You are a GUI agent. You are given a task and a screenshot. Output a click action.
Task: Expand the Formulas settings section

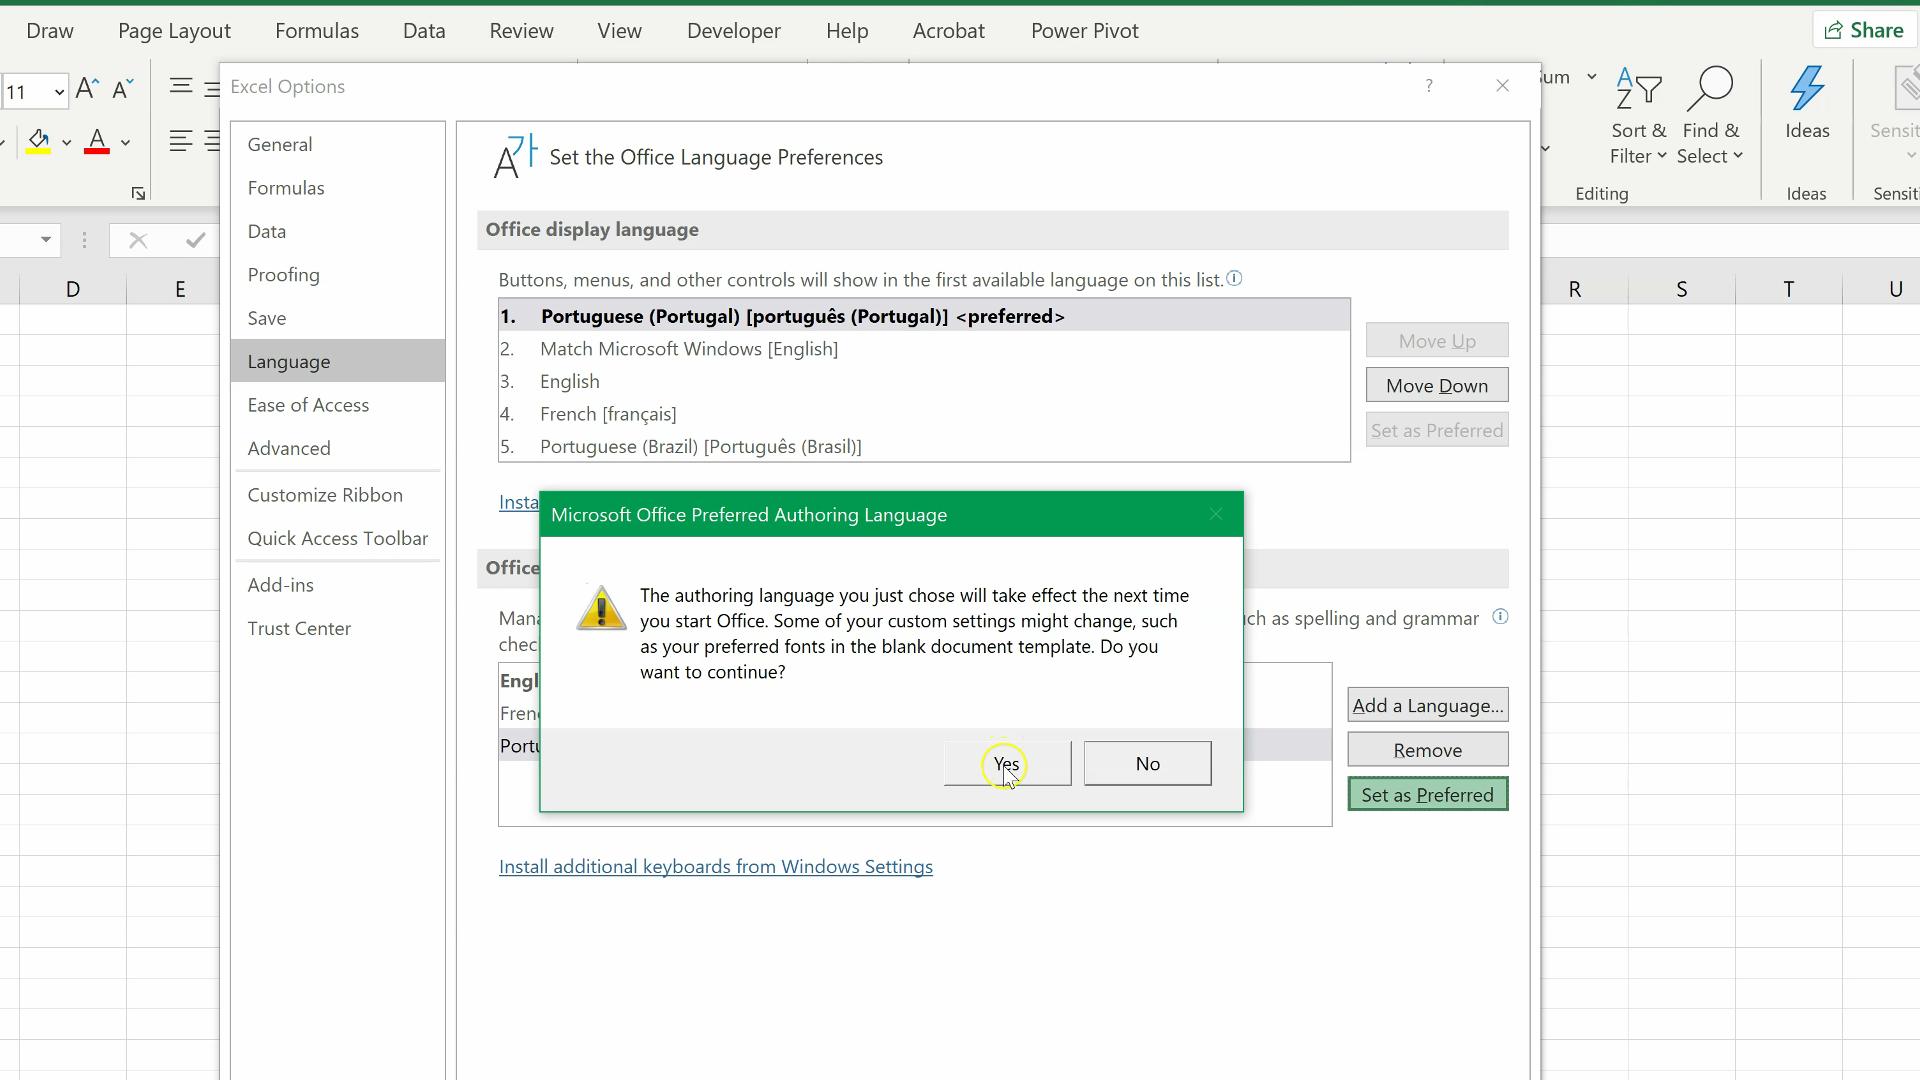pos(286,187)
